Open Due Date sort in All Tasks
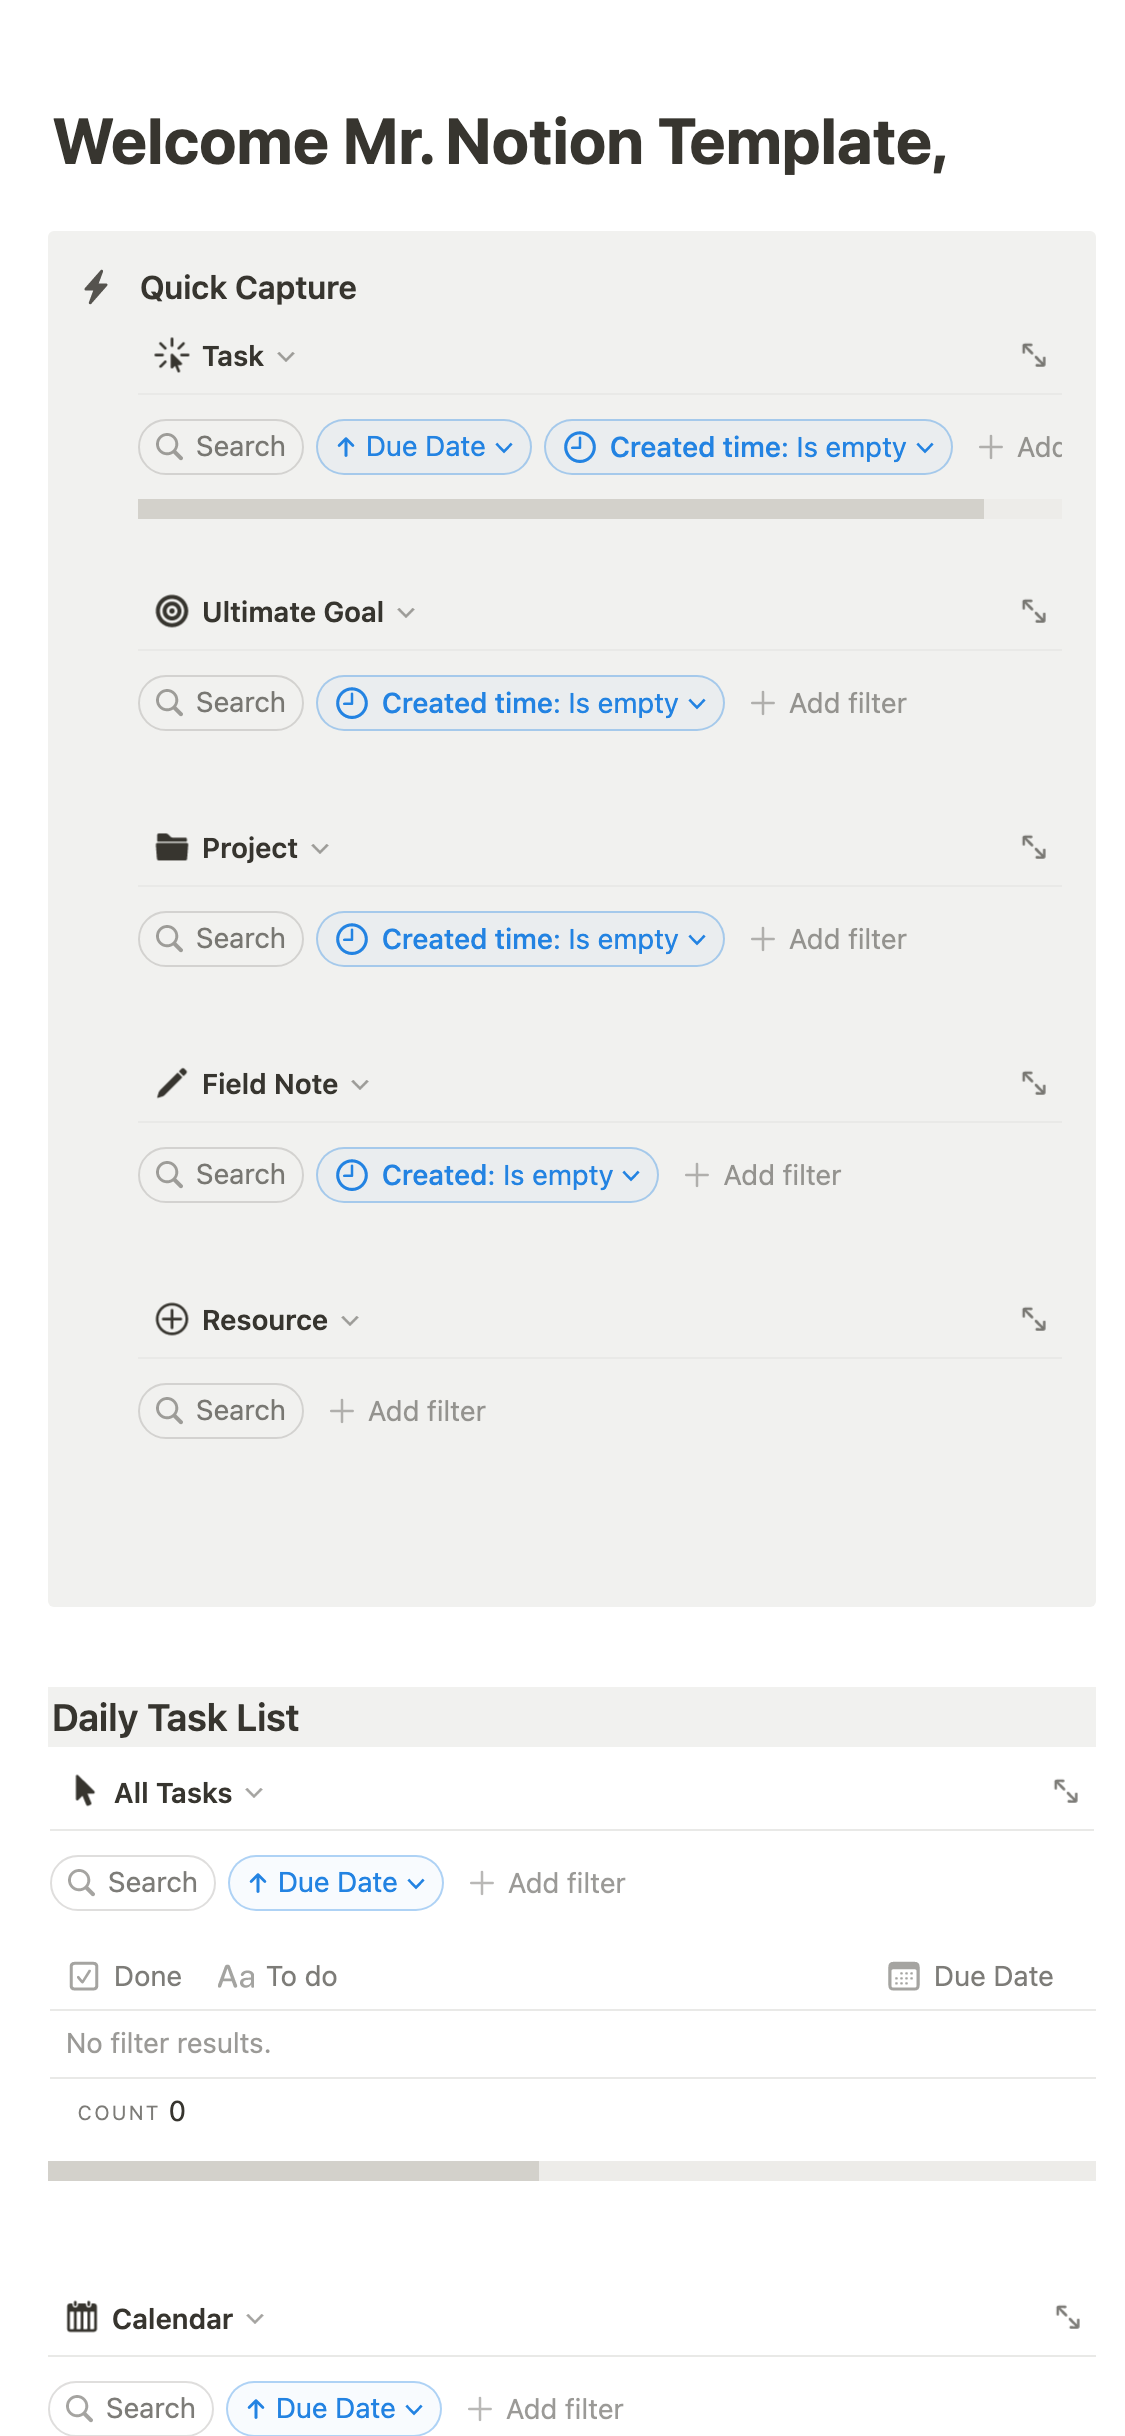The image size is (1125, 2436). coord(336,1883)
